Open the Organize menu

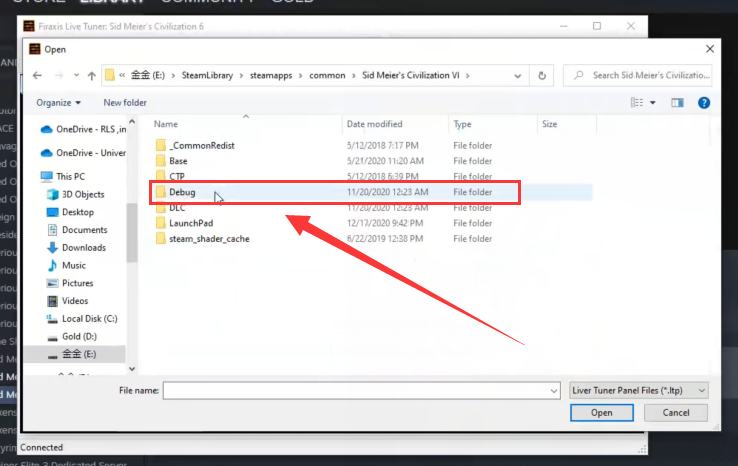tap(58, 103)
